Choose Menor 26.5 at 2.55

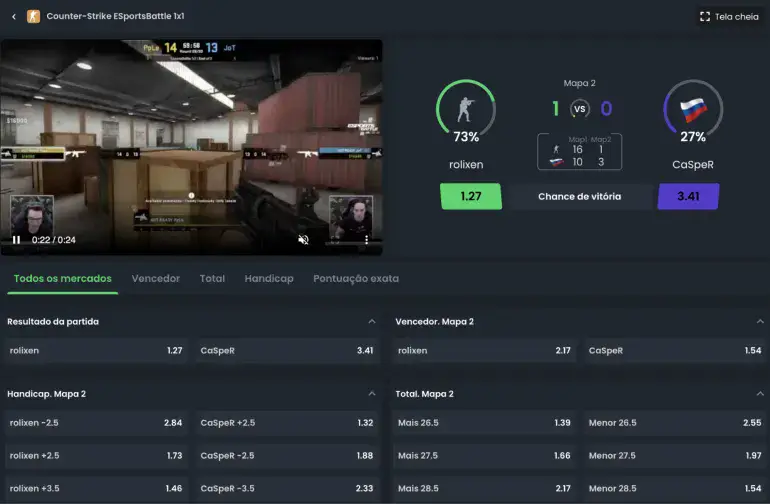(x=675, y=423)
